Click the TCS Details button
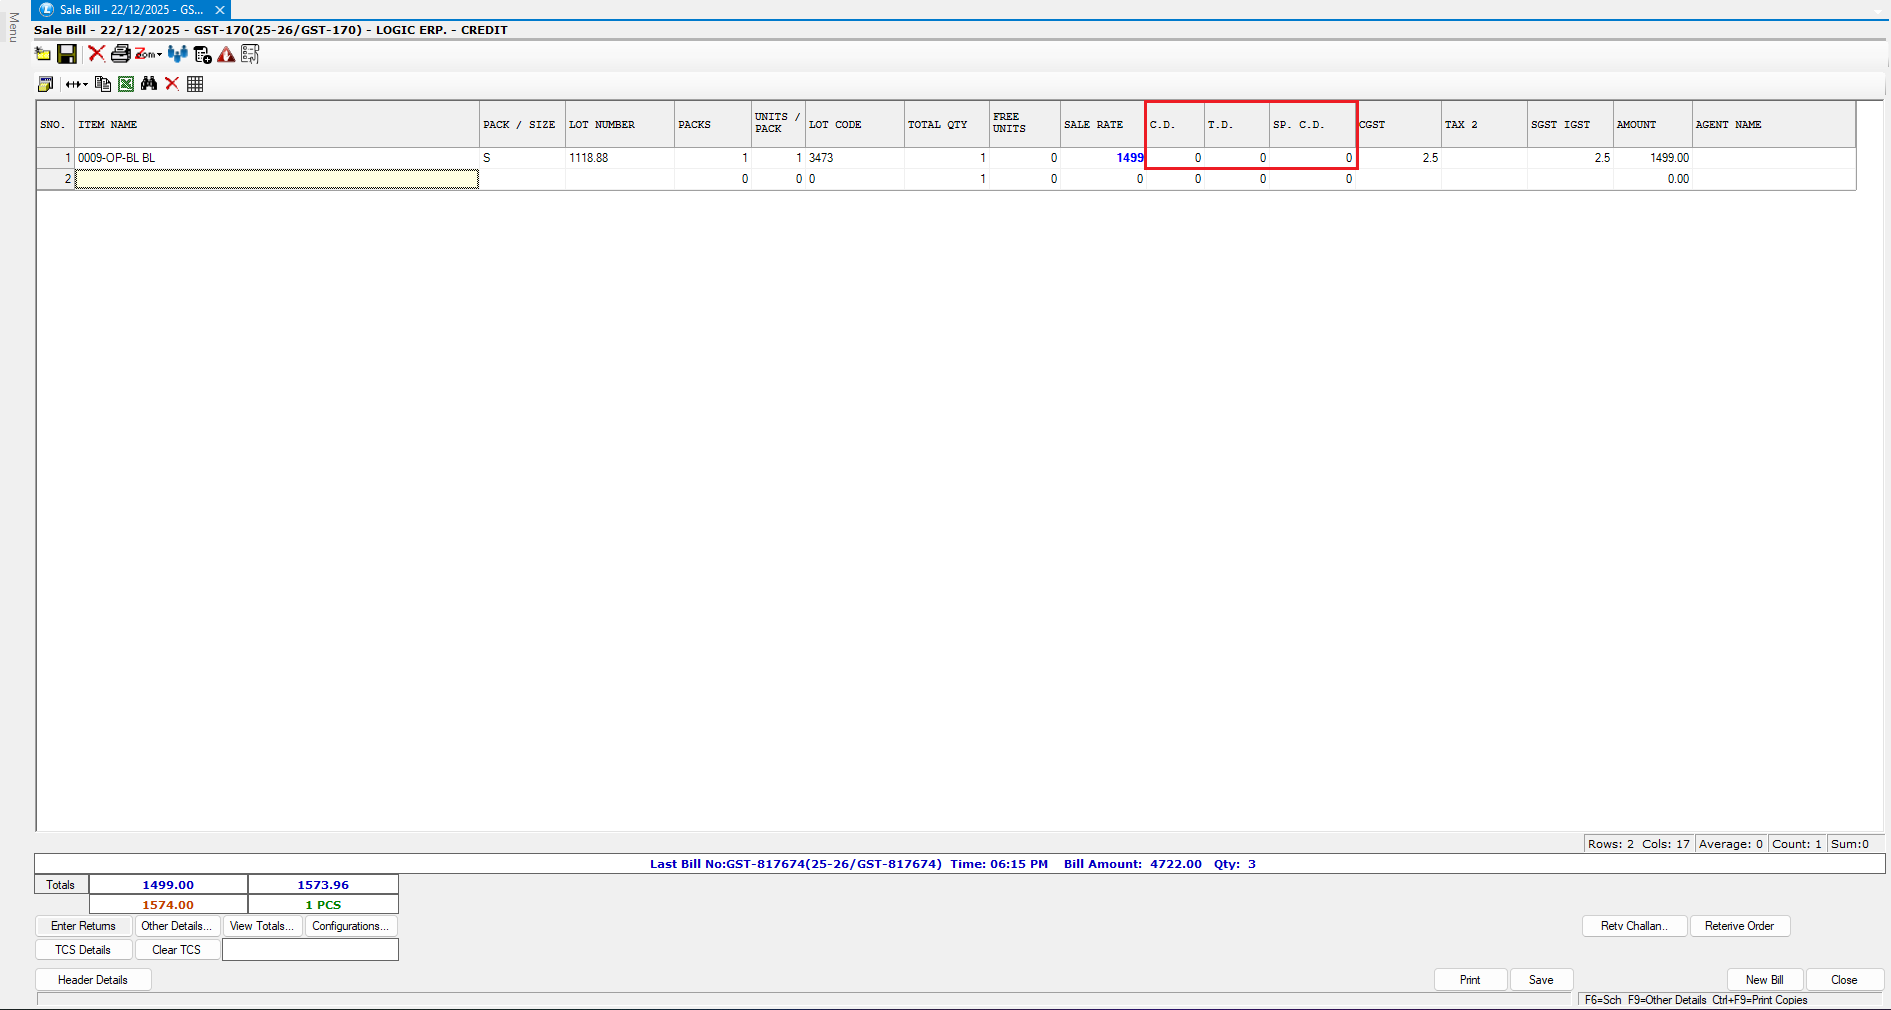This screenshot has width=1891, height=1010. coord(83,950)
